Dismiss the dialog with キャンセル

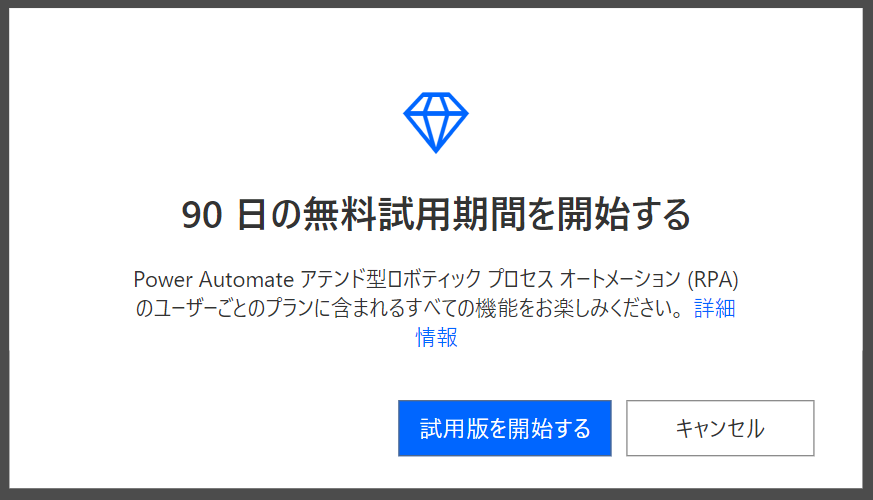coord(720,428)
